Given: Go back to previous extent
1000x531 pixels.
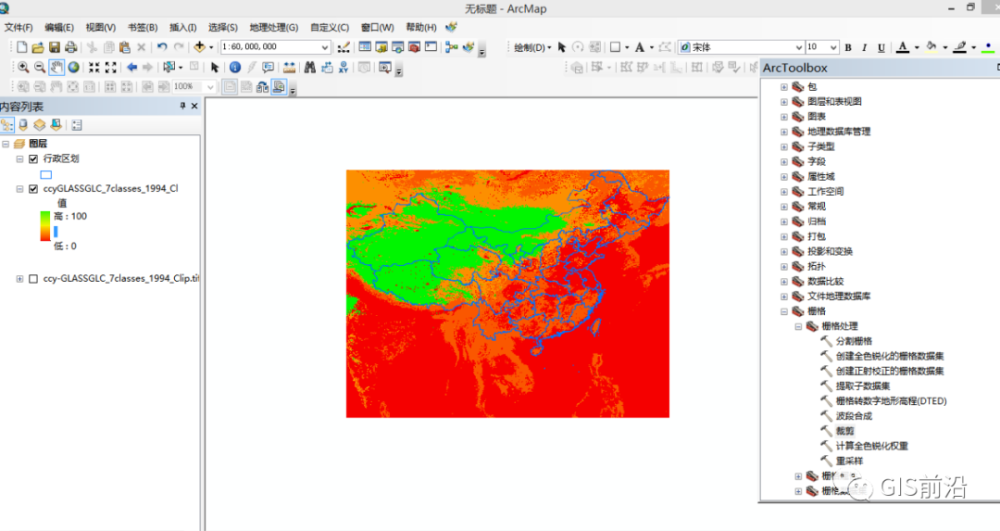Looking at the screenshot, I should click(x=131, y=68).
